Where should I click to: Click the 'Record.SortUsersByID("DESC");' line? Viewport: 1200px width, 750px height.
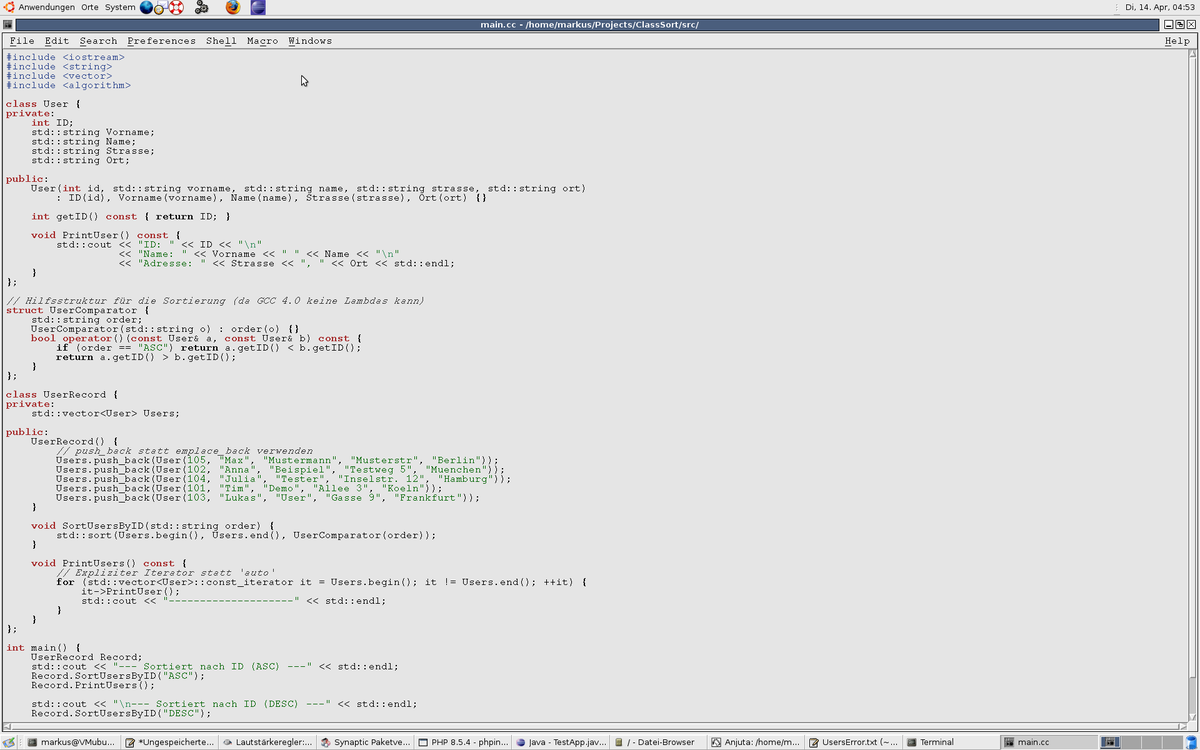121,713
